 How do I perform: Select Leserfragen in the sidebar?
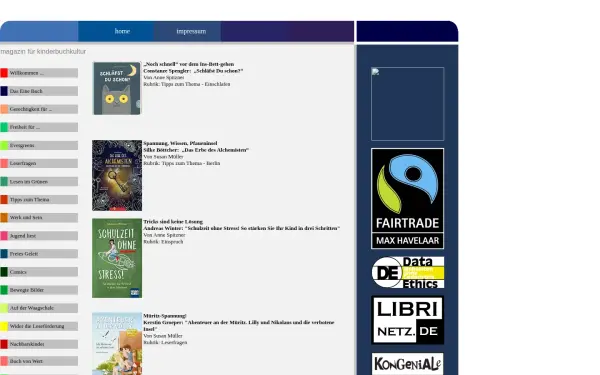pyautogui.click(x=39, y=163)
